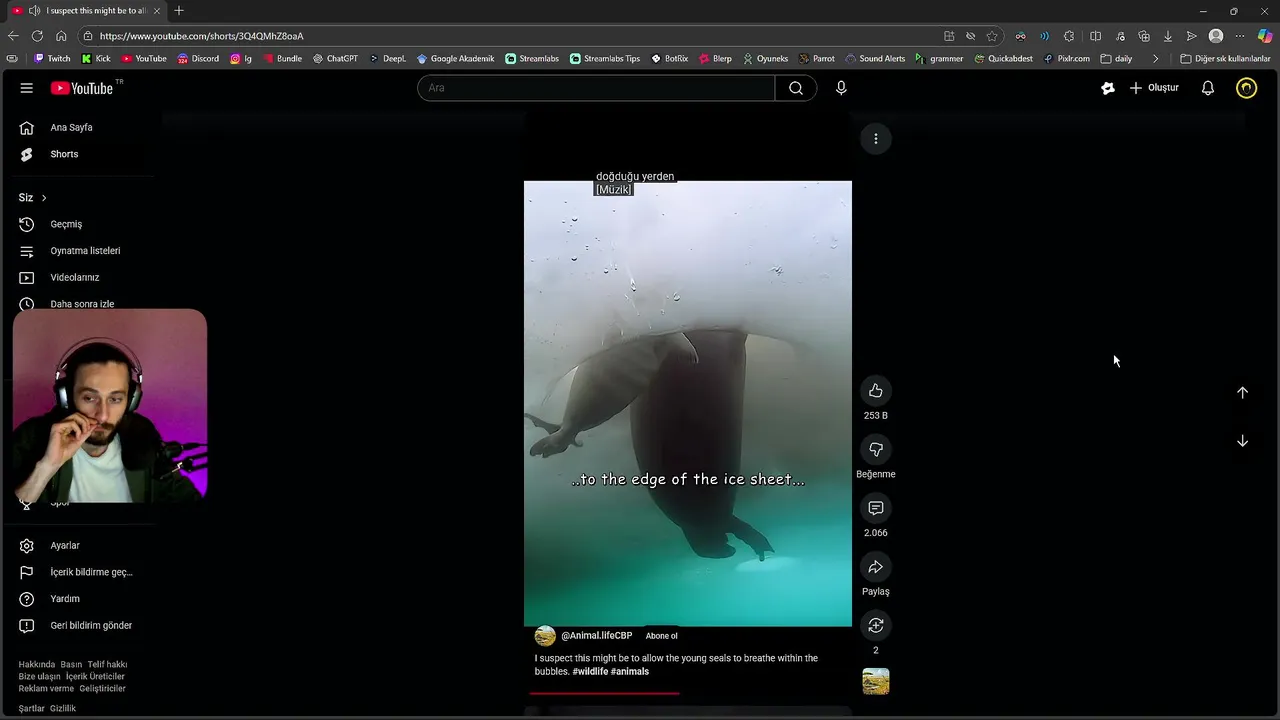Click the Gizlilik footer link

click(x=63, y=709)
